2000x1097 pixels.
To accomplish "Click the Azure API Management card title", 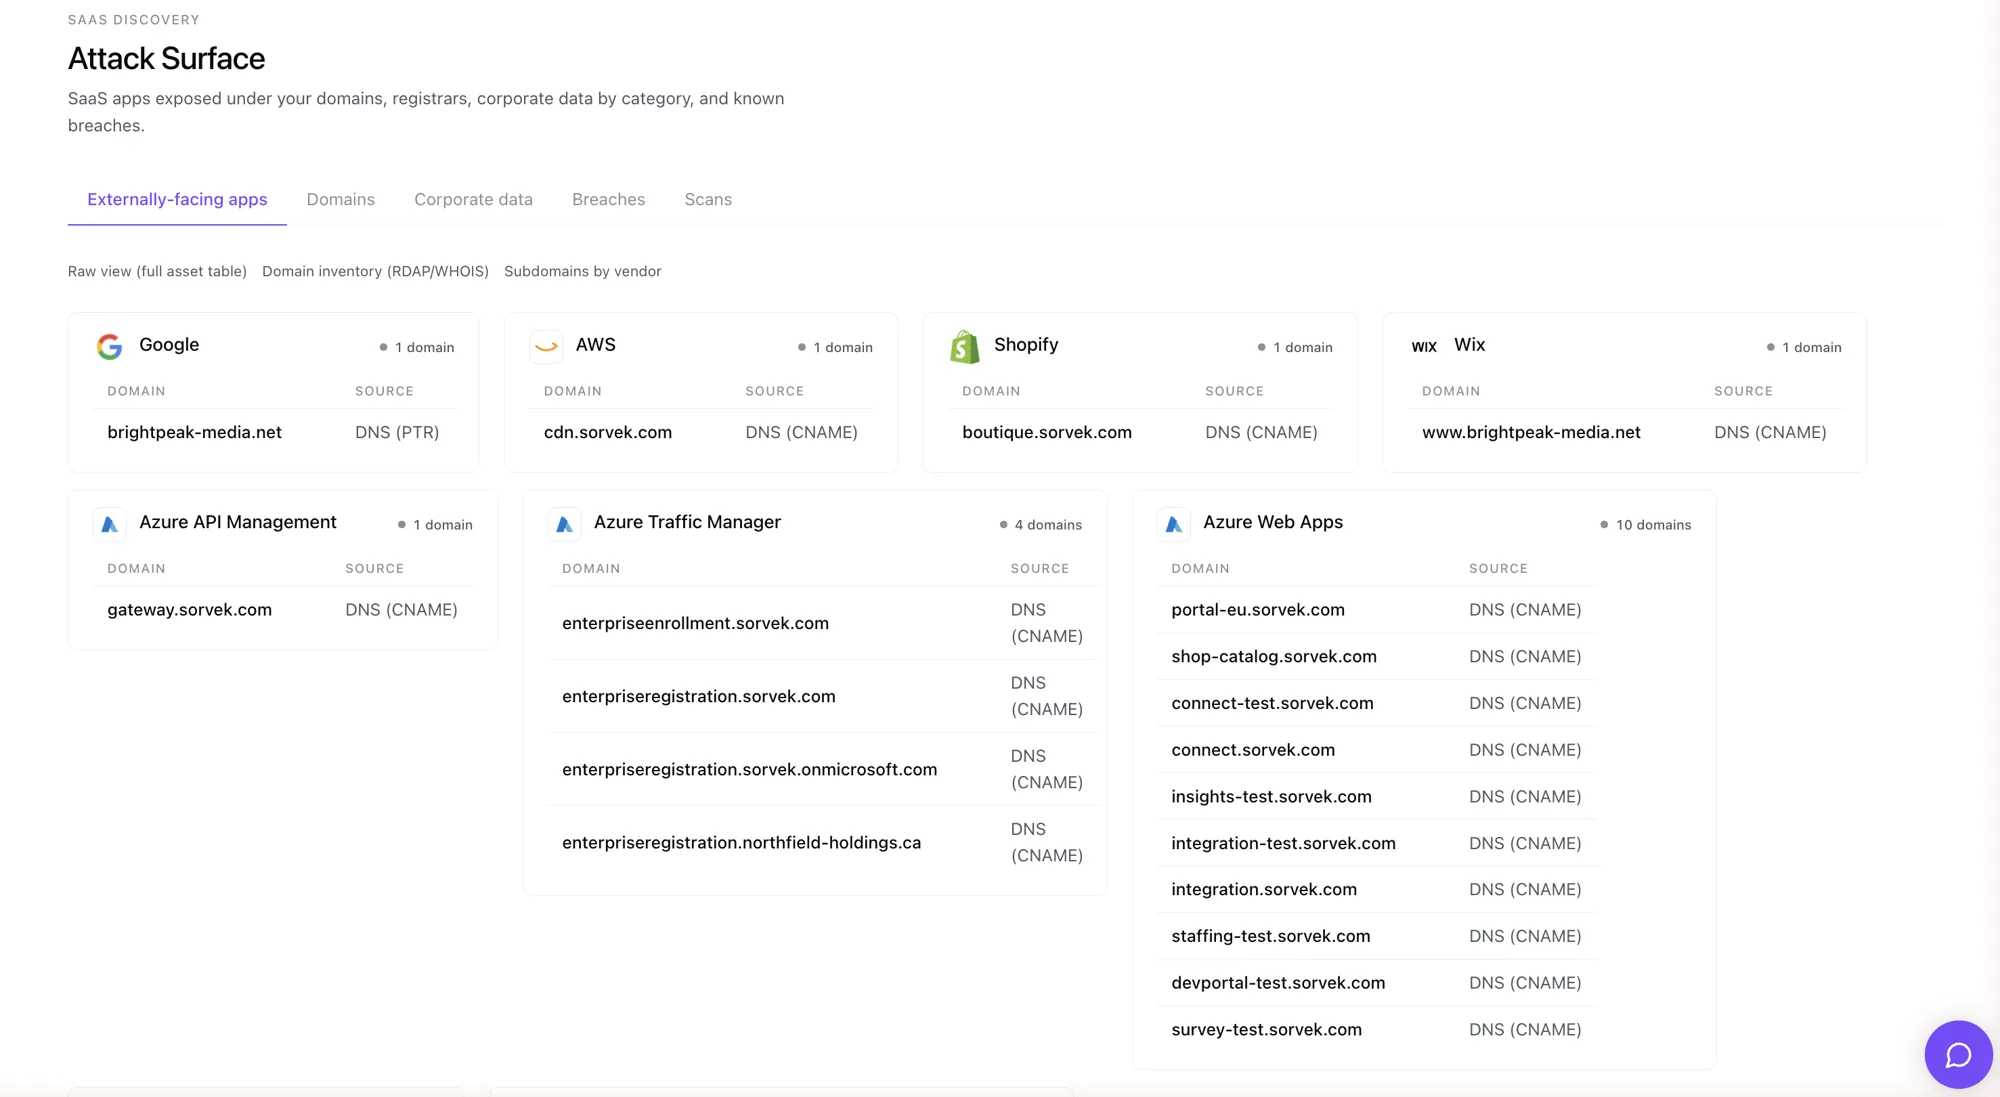I will pos(238,522).
